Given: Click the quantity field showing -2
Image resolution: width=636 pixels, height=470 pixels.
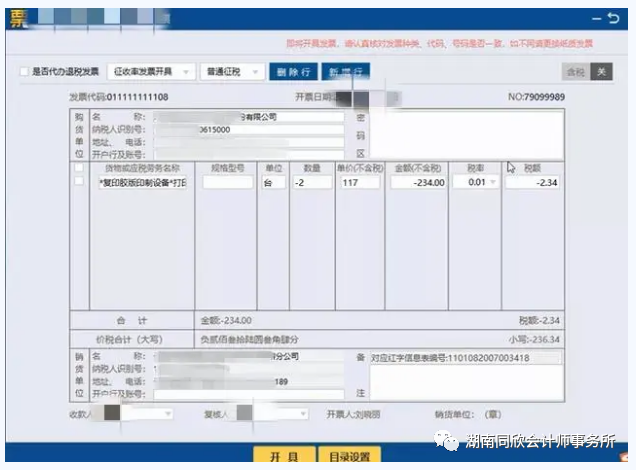Looking at the screenshot, I should click(312, 182).
